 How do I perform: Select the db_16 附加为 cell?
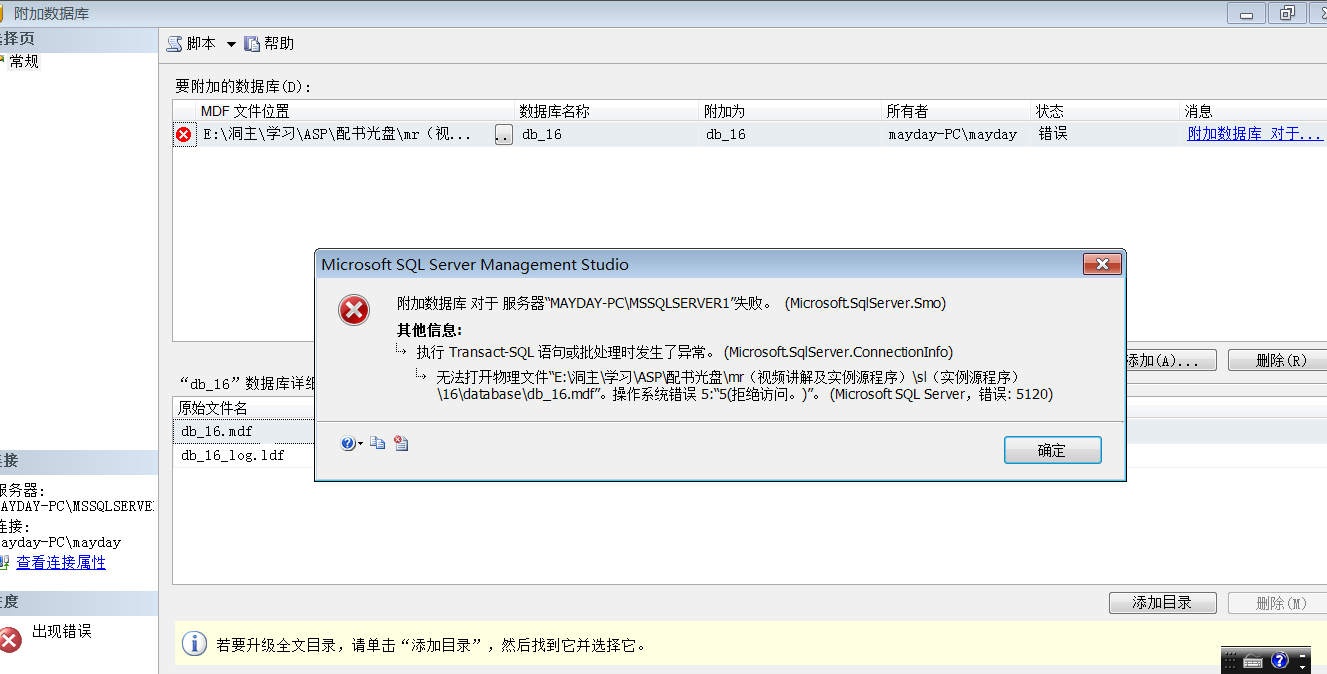click(x=790, y=134)
